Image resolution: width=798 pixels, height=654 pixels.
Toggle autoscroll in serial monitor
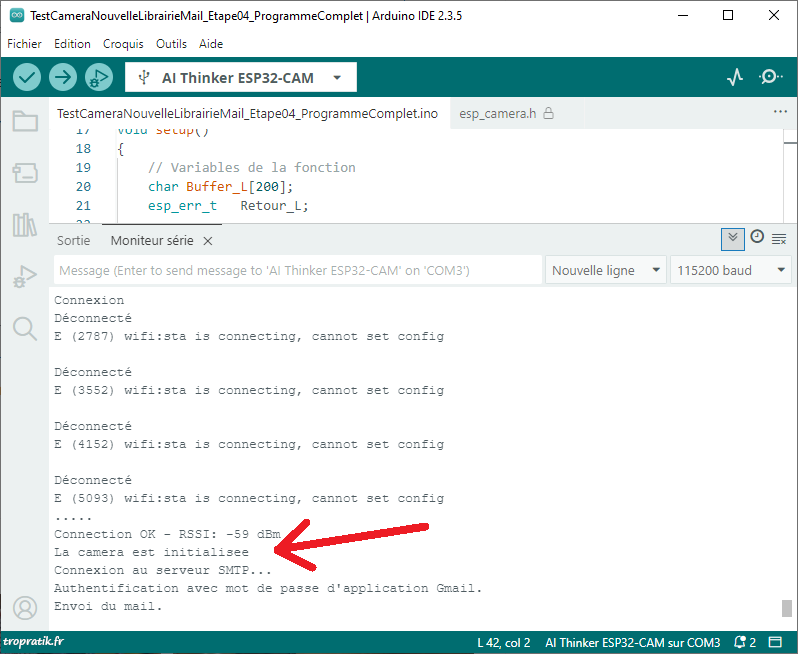[733, 238]
